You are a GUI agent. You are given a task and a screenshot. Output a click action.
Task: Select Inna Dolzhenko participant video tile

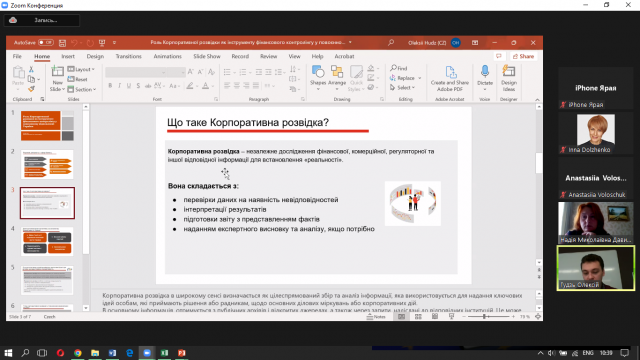pos(596,133)
